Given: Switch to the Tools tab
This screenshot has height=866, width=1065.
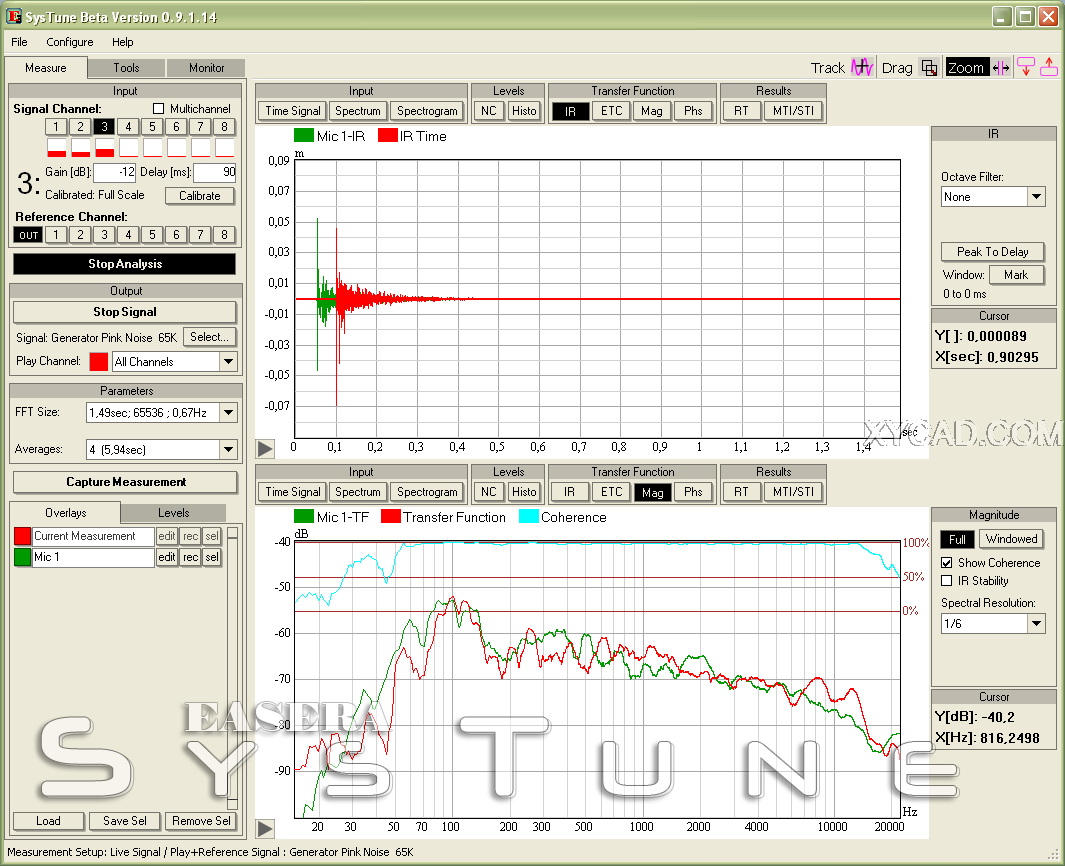Looking at the screenshot, I should (x=126, y=68).
